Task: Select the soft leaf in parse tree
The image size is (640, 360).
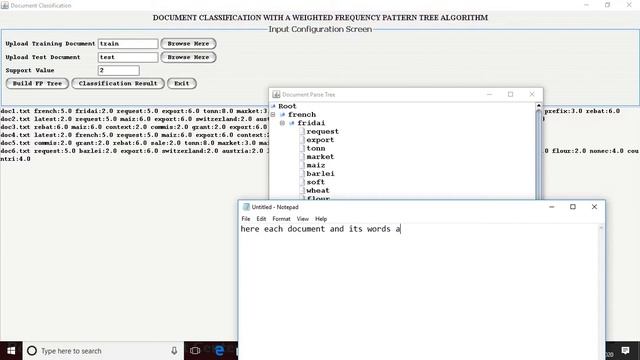Action: coord(316,182)
